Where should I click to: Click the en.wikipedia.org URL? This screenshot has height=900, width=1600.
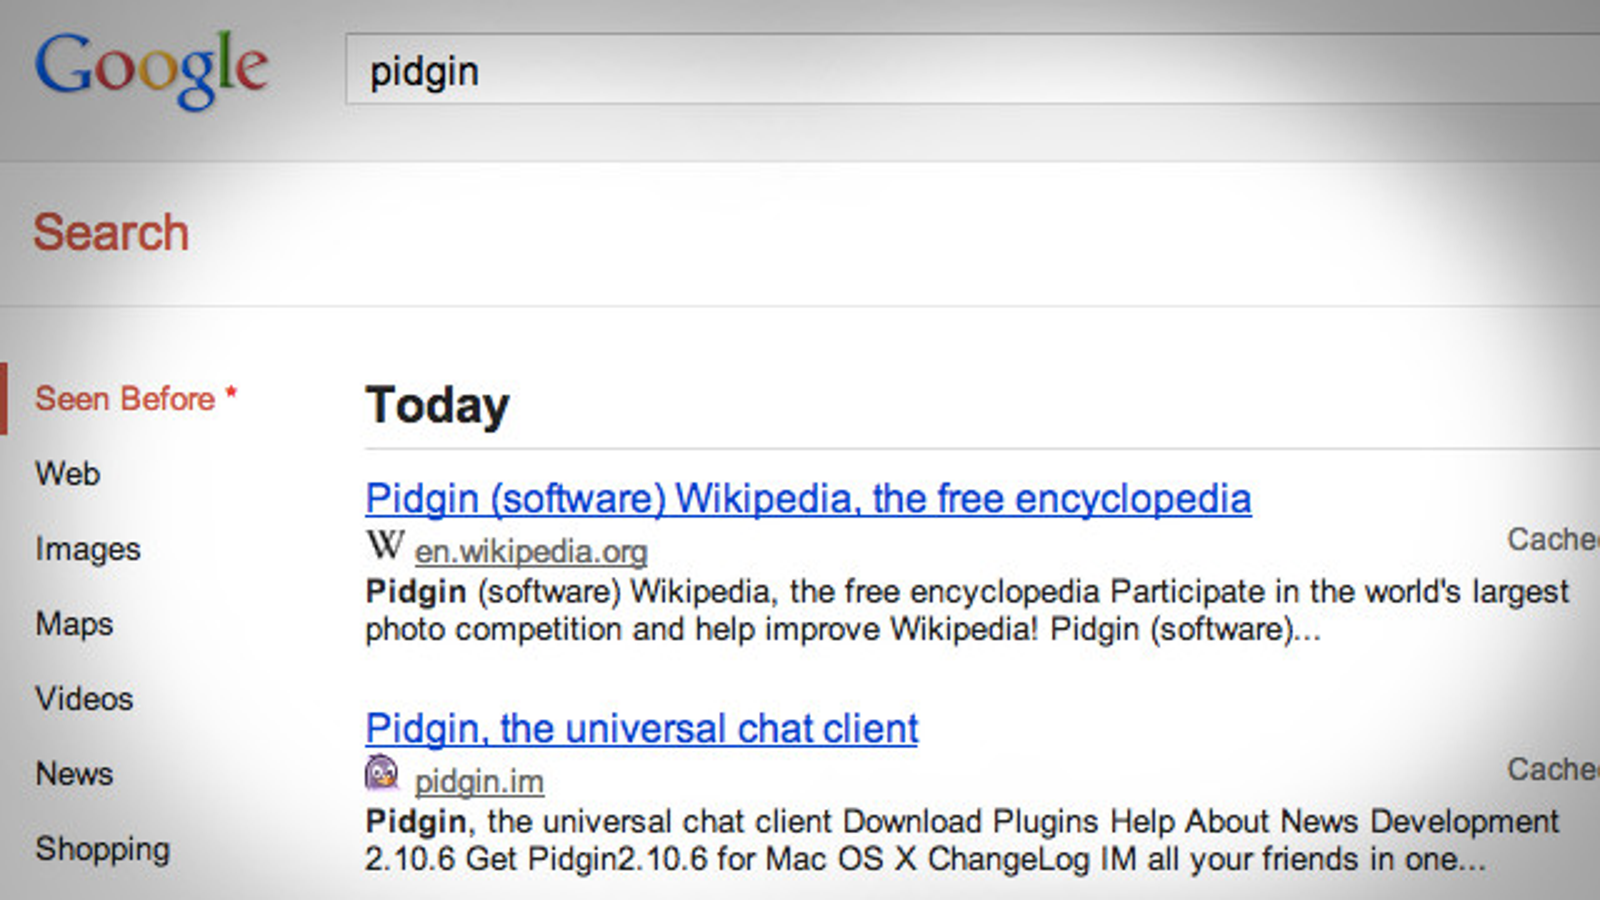[531, 551]
